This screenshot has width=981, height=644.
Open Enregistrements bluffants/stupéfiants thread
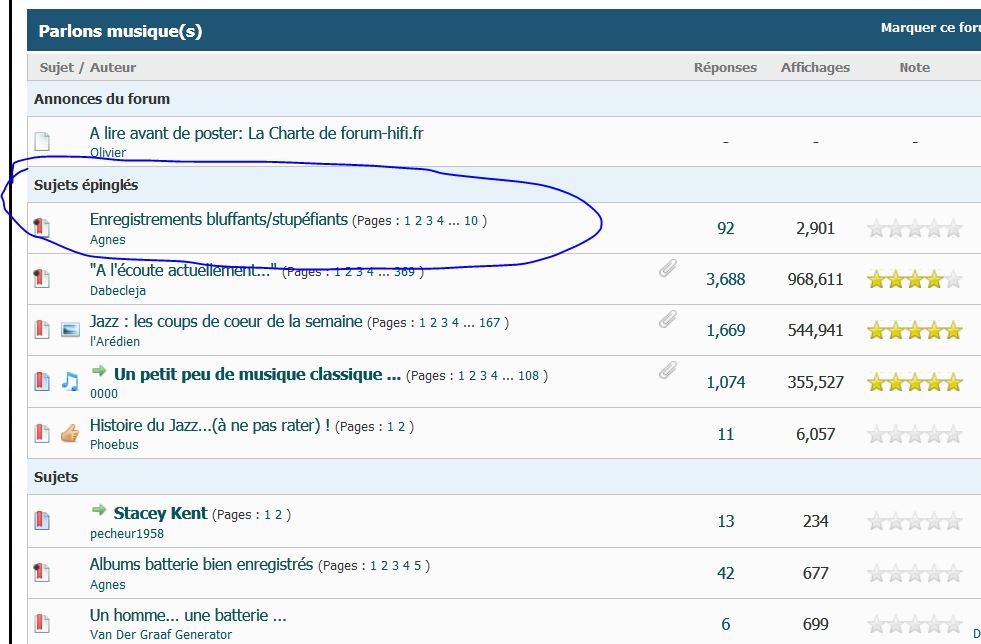click(218, 220)
